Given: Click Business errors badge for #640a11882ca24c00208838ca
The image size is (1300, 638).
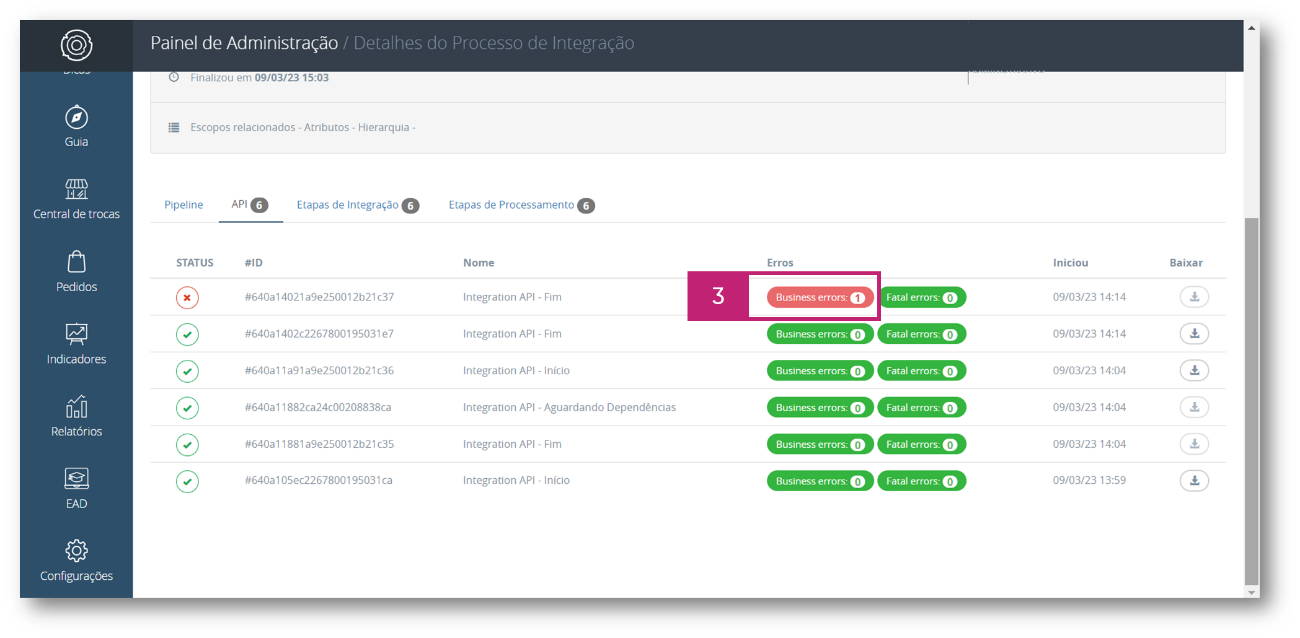Looking at the screenshot, I should pyautogui.click(x=820, y=408).
